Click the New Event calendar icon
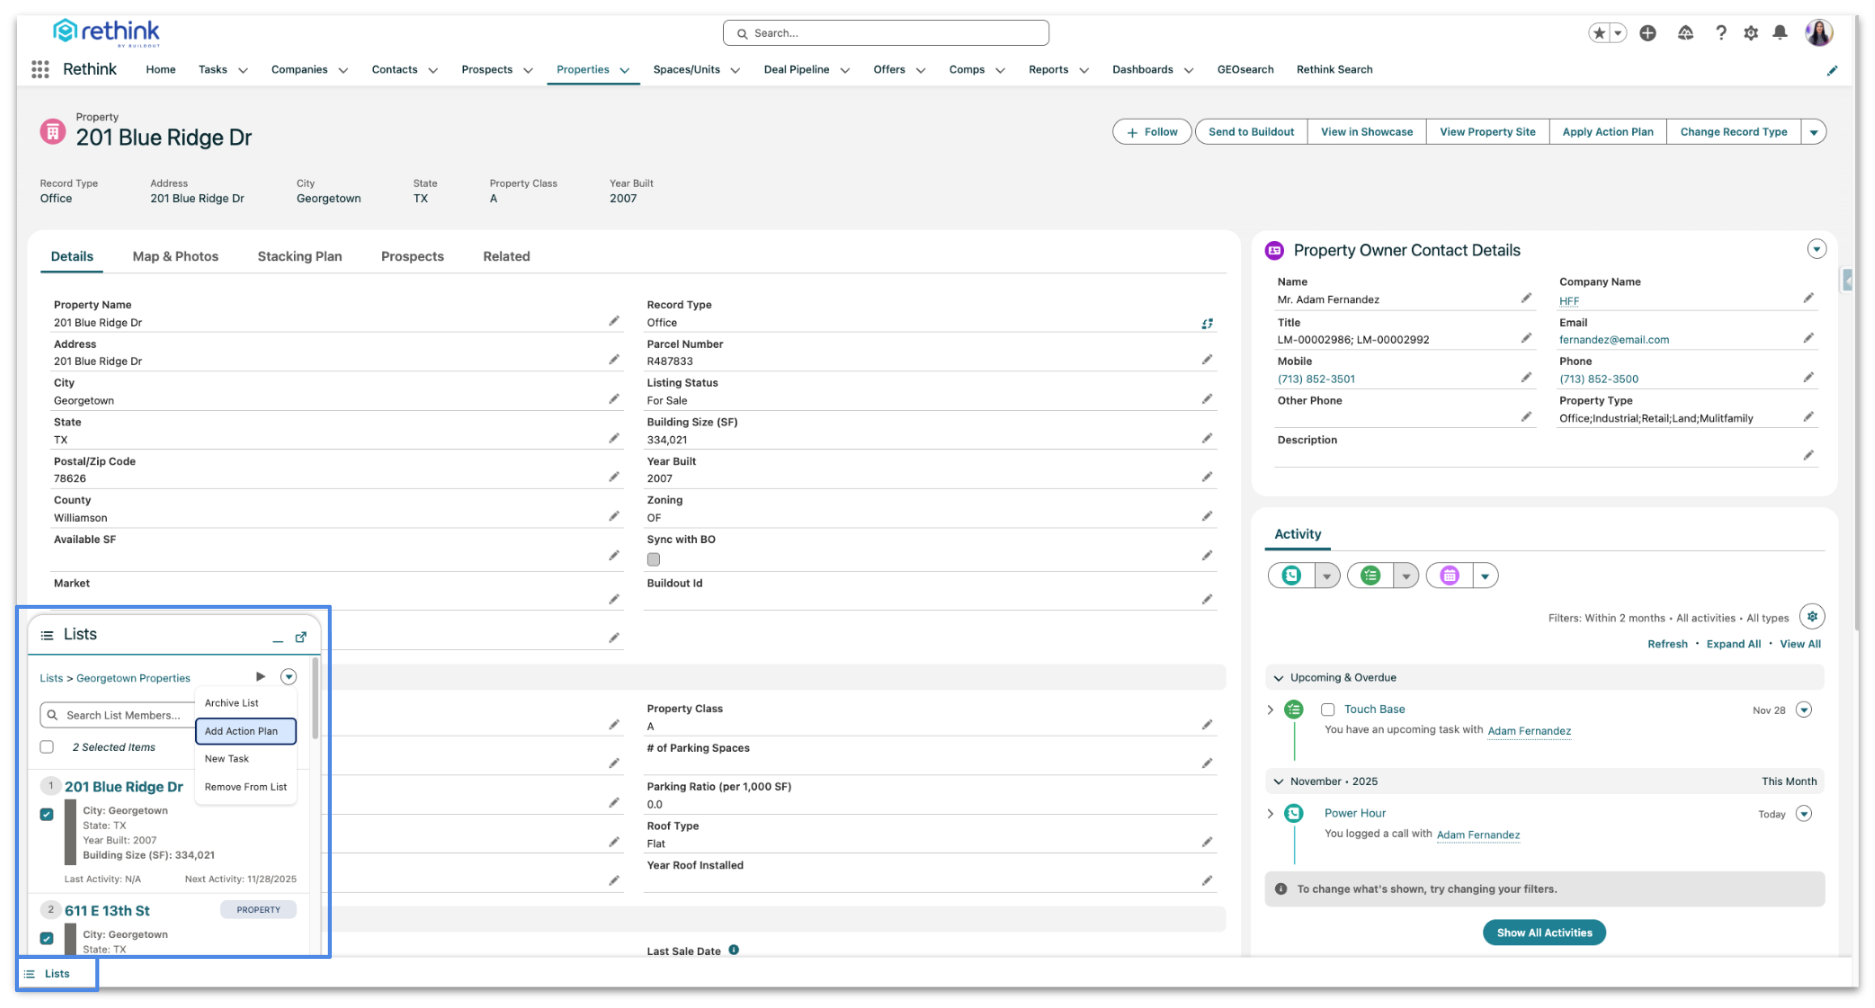Viewport: 1875px width, 1008px height. (x=1450, y=575)
